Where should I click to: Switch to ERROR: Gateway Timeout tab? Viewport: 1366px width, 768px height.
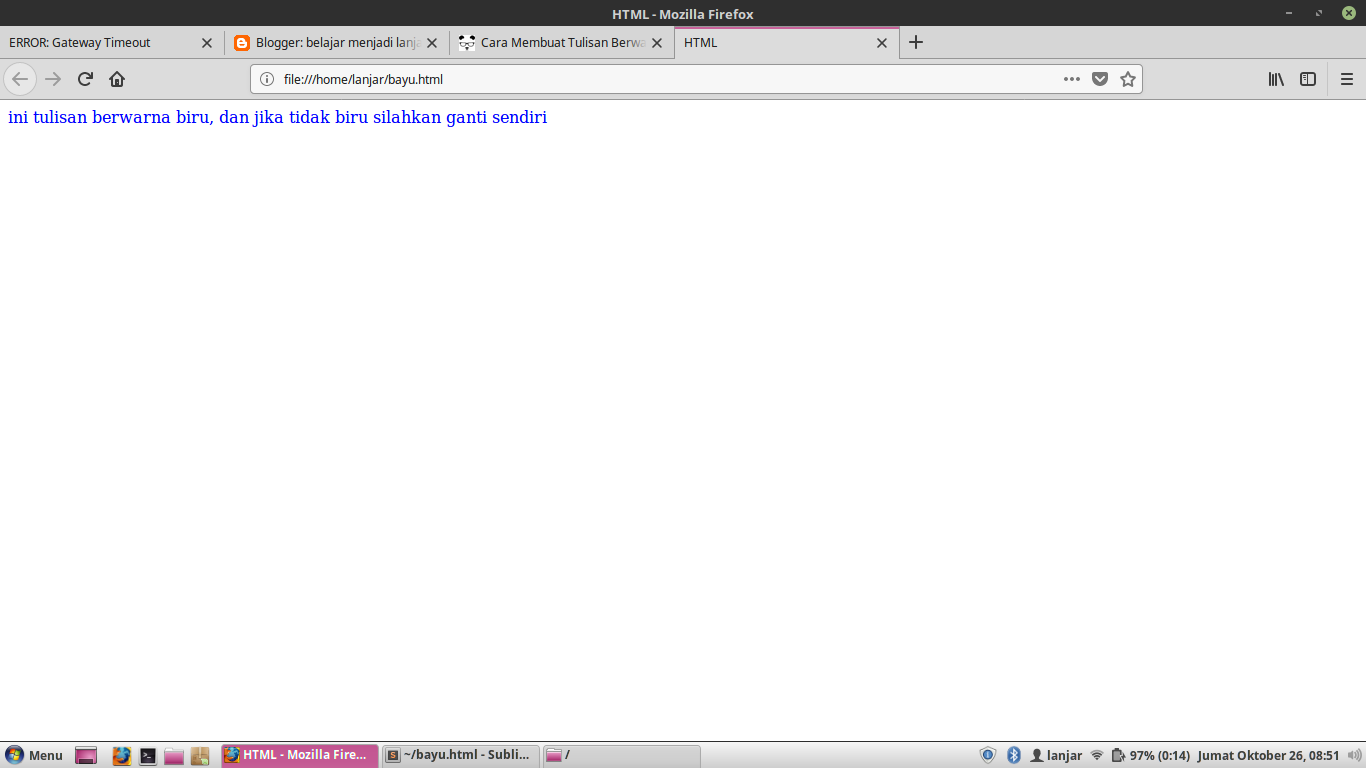pyautogui.click(x=112, y=43)
